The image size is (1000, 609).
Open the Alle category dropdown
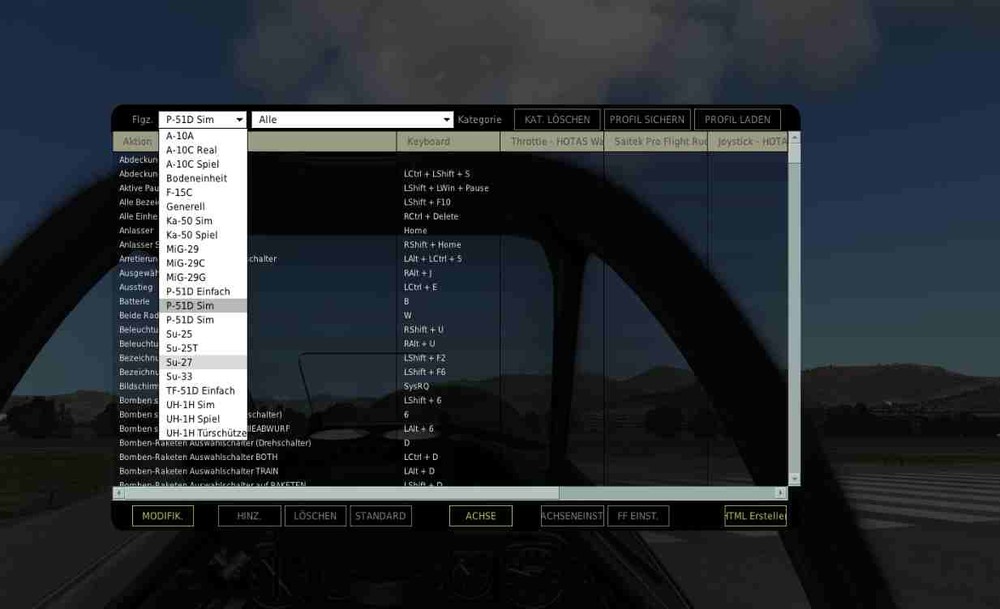pyautogui.click(x=352, y=119)
